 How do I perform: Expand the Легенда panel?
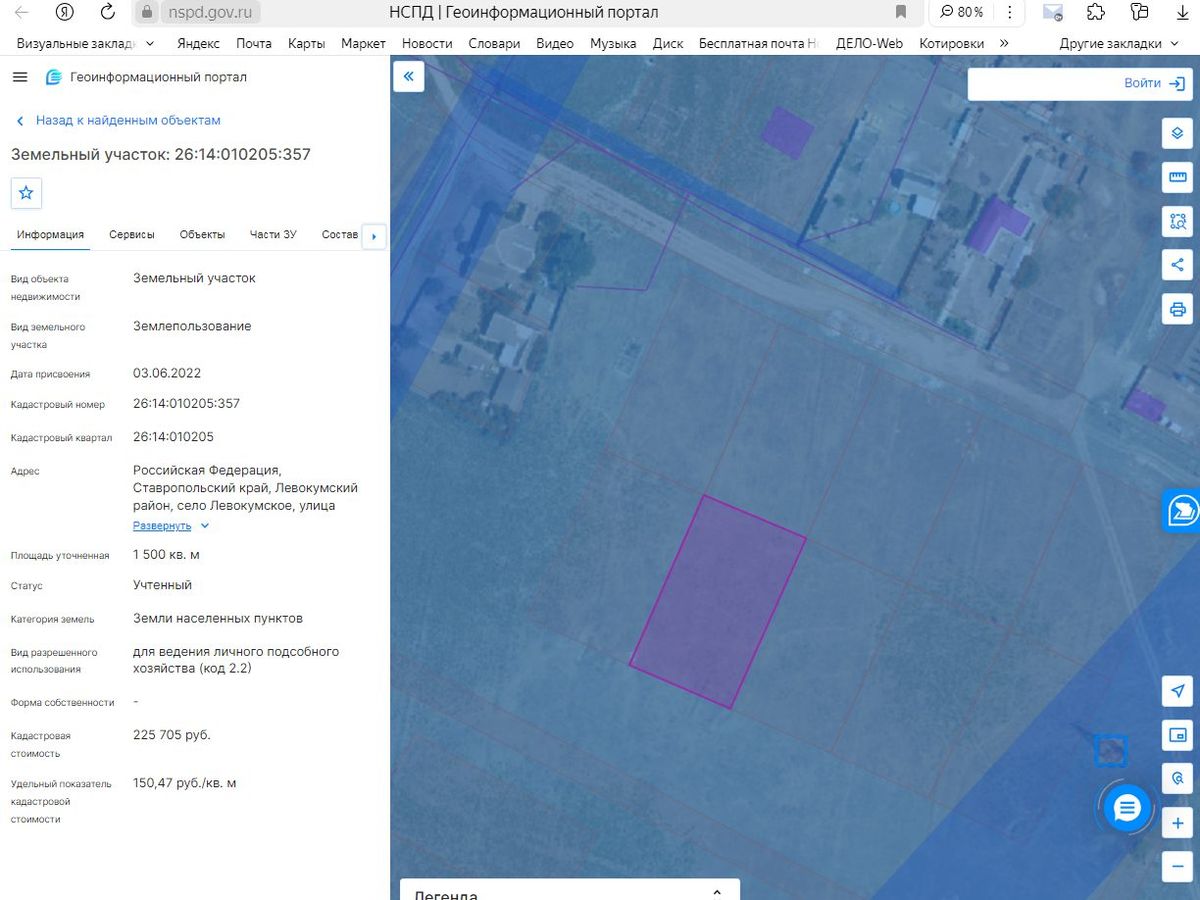click(x=569, y=892)
